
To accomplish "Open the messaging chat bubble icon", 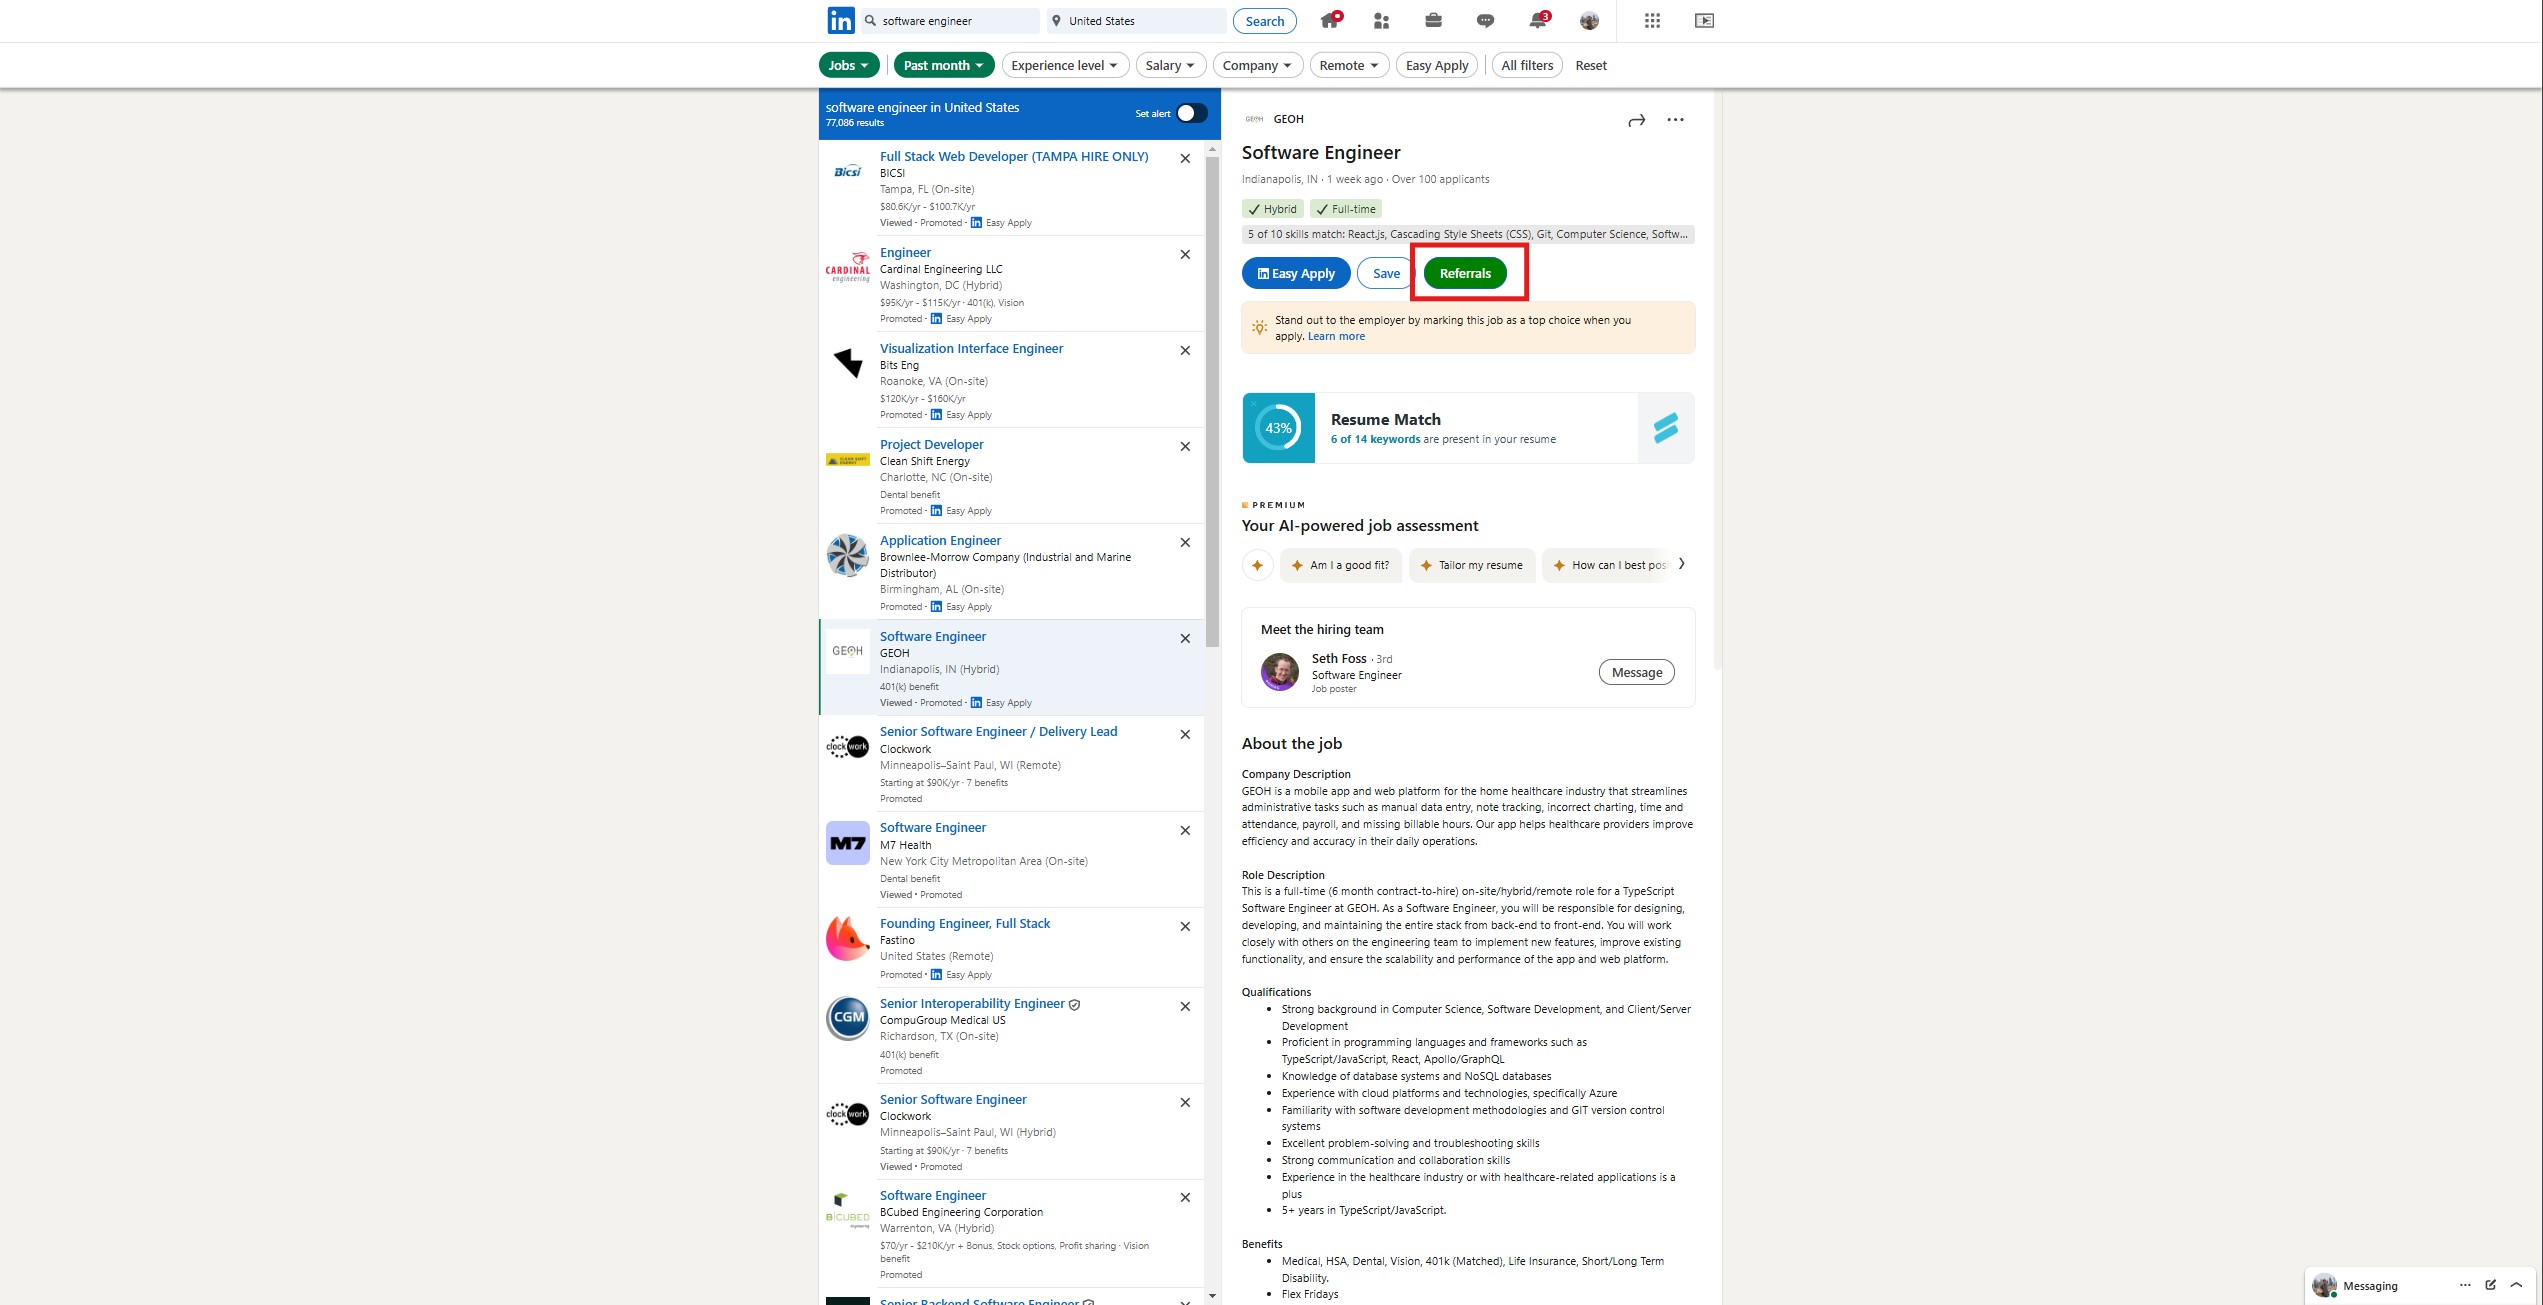I will point(1485,21).
